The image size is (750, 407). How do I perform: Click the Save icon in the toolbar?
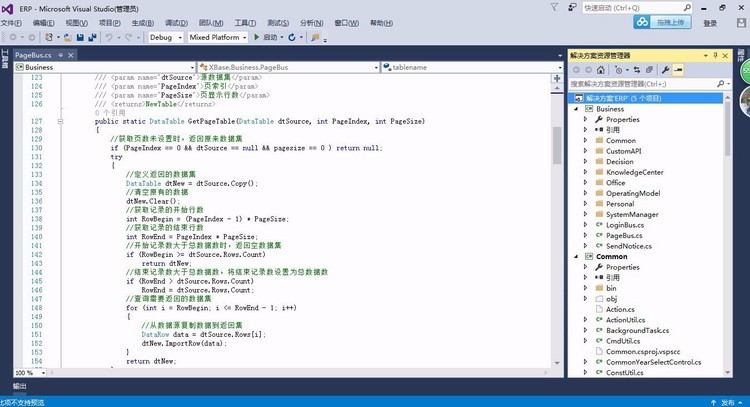pos(80,37)
